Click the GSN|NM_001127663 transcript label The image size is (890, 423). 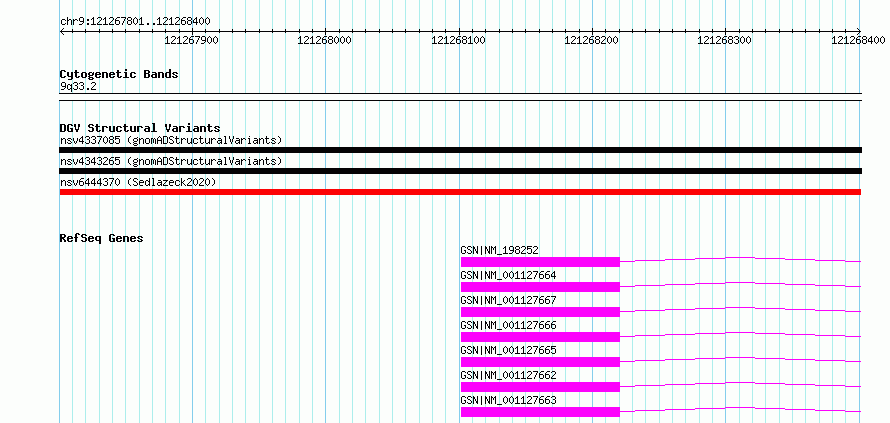[x=508, y=400]
